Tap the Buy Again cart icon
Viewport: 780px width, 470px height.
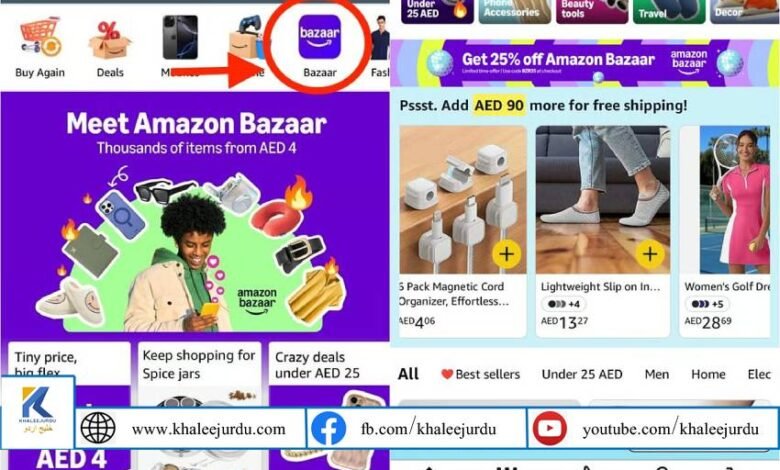pos(41,37)
